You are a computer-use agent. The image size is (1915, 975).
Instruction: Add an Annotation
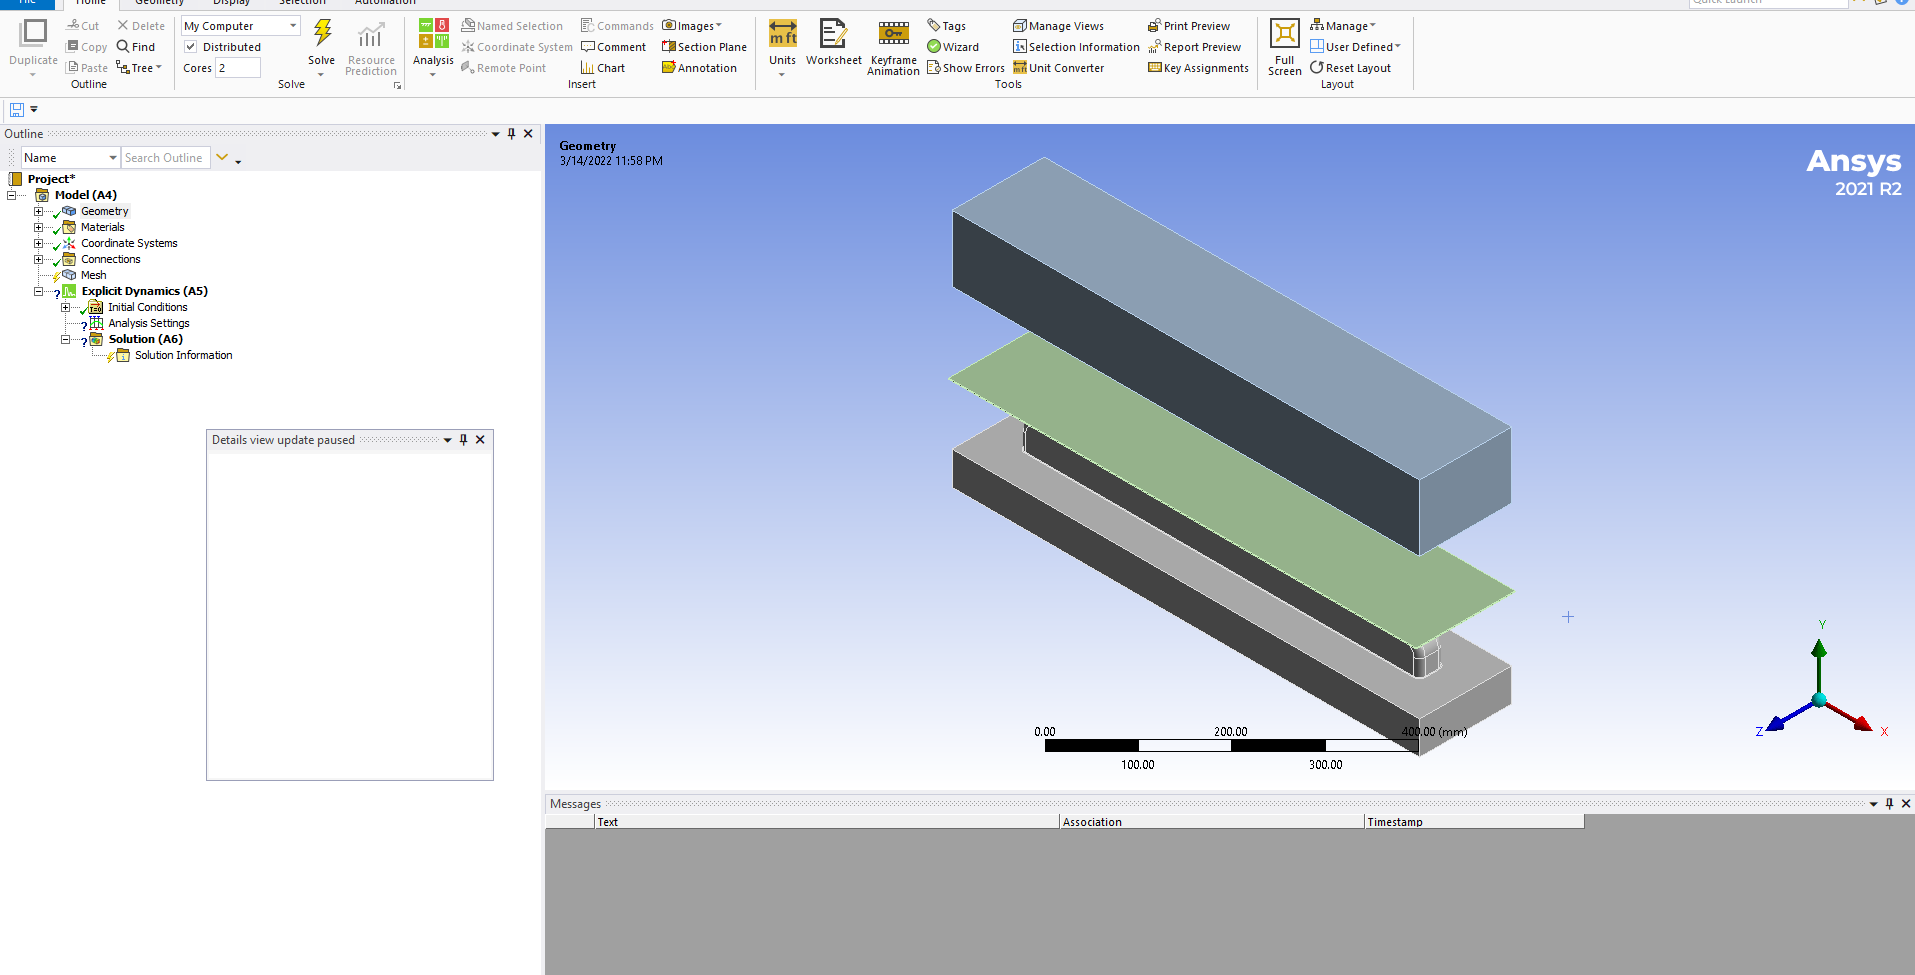click(x=699, y=68)
